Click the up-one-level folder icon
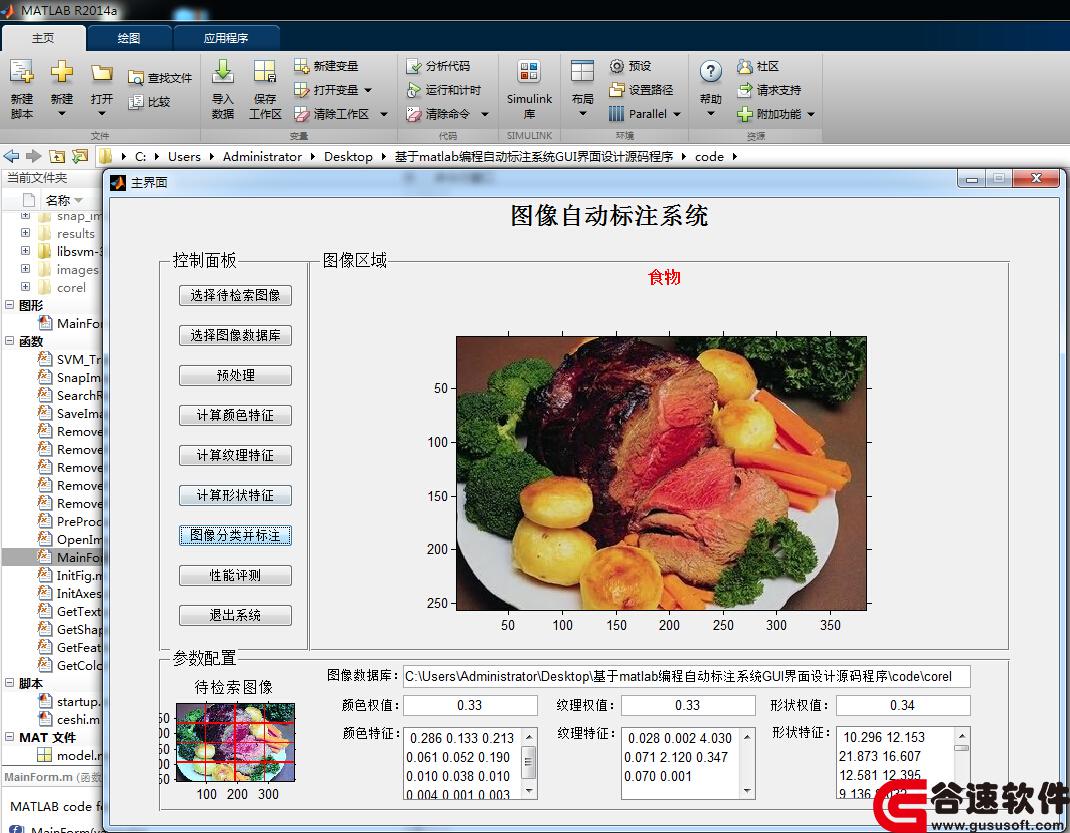The image size is (1070, 833). point(57,156)
